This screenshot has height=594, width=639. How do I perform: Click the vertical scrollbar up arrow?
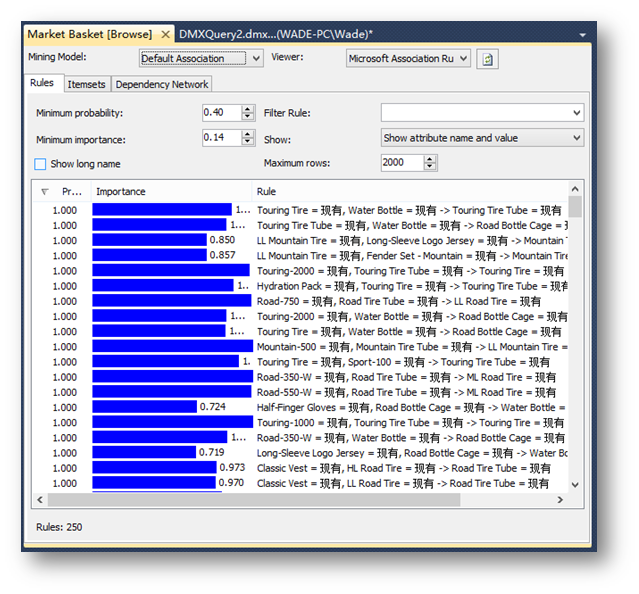point(575,189)
